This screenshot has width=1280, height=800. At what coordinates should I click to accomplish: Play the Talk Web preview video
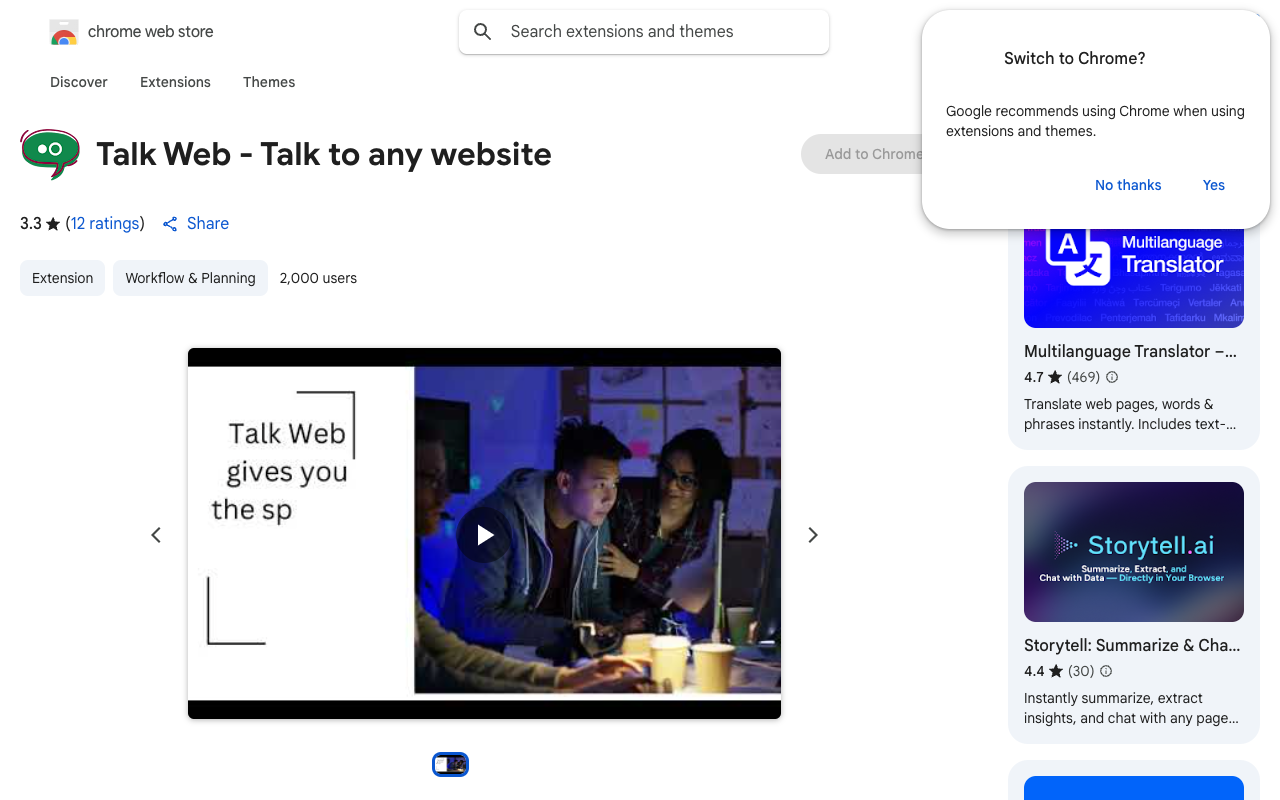tap(485, 535)
